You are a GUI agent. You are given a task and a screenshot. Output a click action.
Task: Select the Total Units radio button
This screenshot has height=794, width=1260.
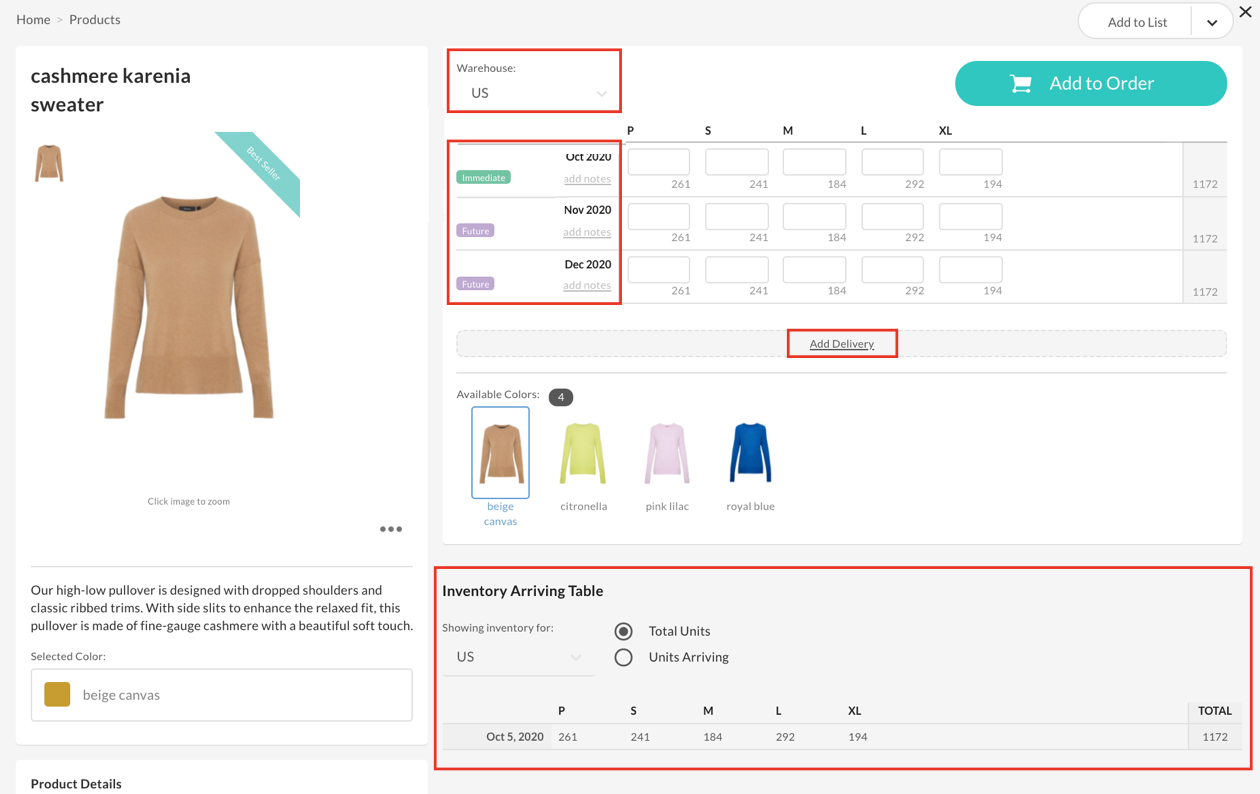click(624, 631)
